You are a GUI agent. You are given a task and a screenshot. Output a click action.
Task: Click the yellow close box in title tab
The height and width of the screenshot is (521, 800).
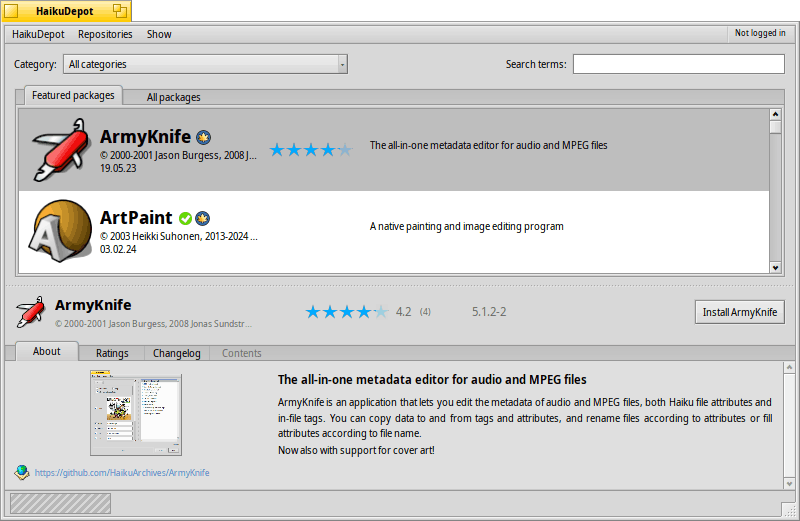coord(11,11)
